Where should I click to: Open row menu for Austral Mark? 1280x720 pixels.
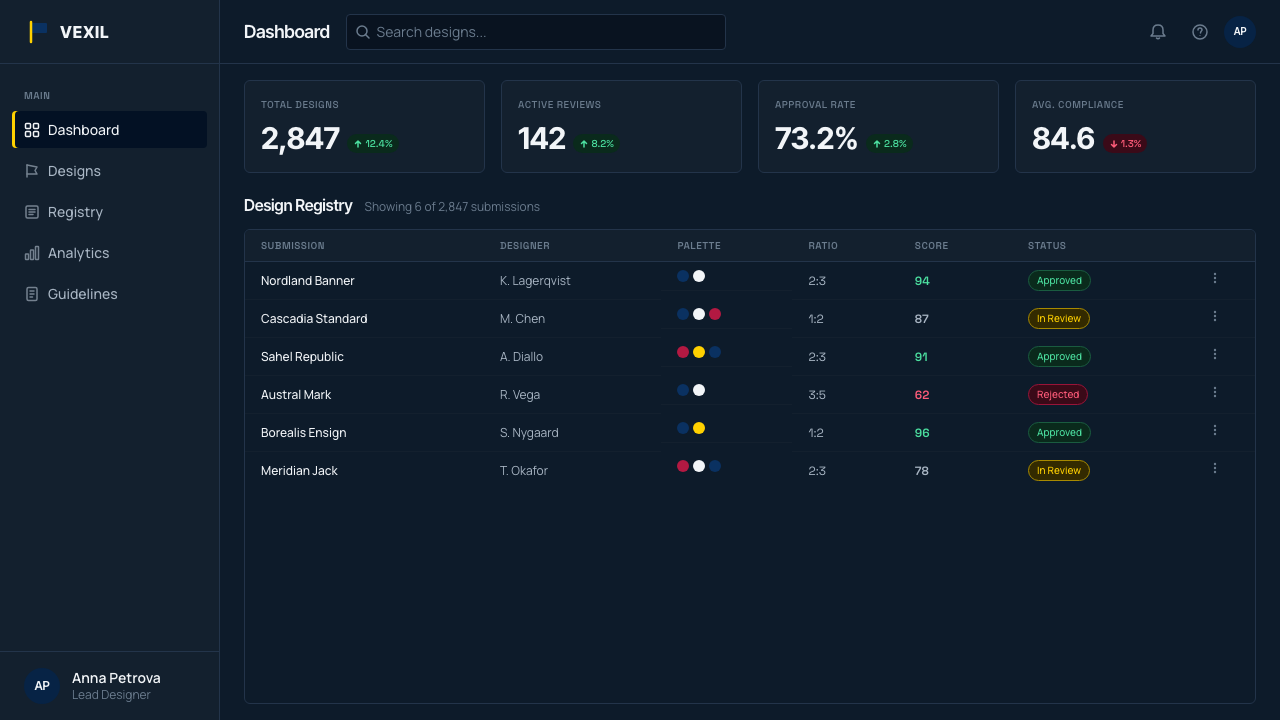click(x=1215, y=392)
